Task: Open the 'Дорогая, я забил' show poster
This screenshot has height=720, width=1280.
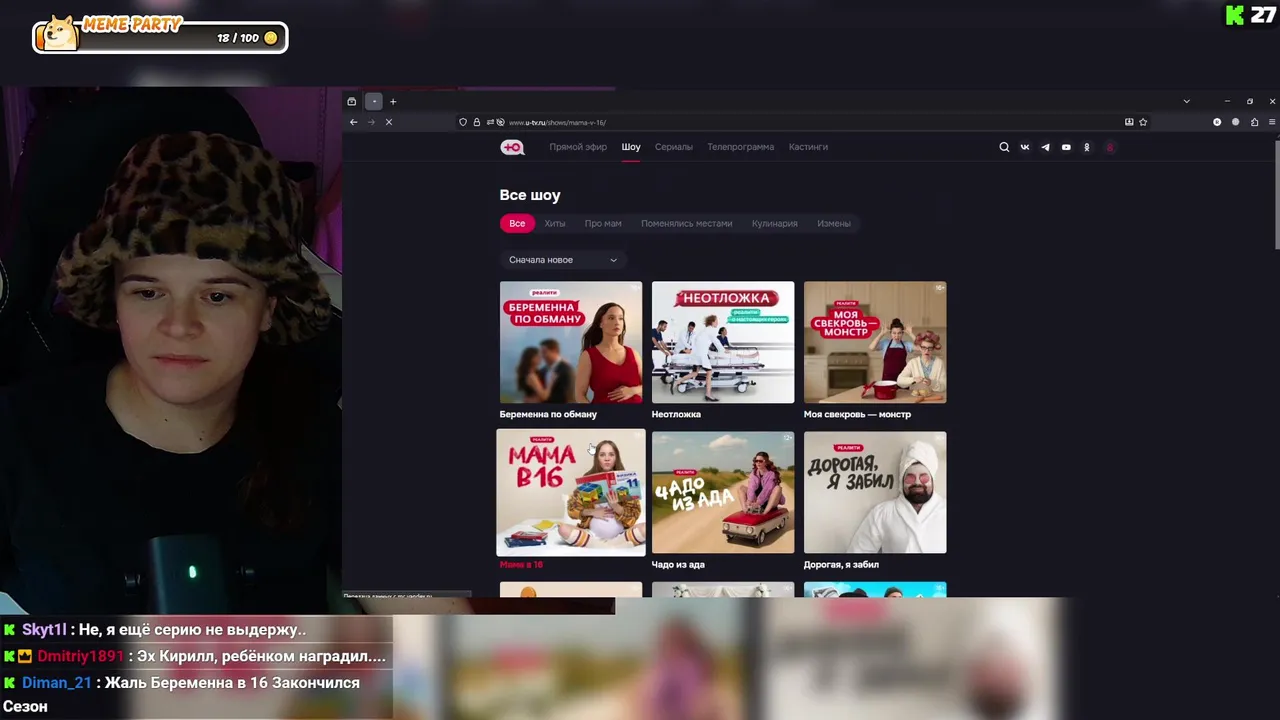Action: pos(875,492)
